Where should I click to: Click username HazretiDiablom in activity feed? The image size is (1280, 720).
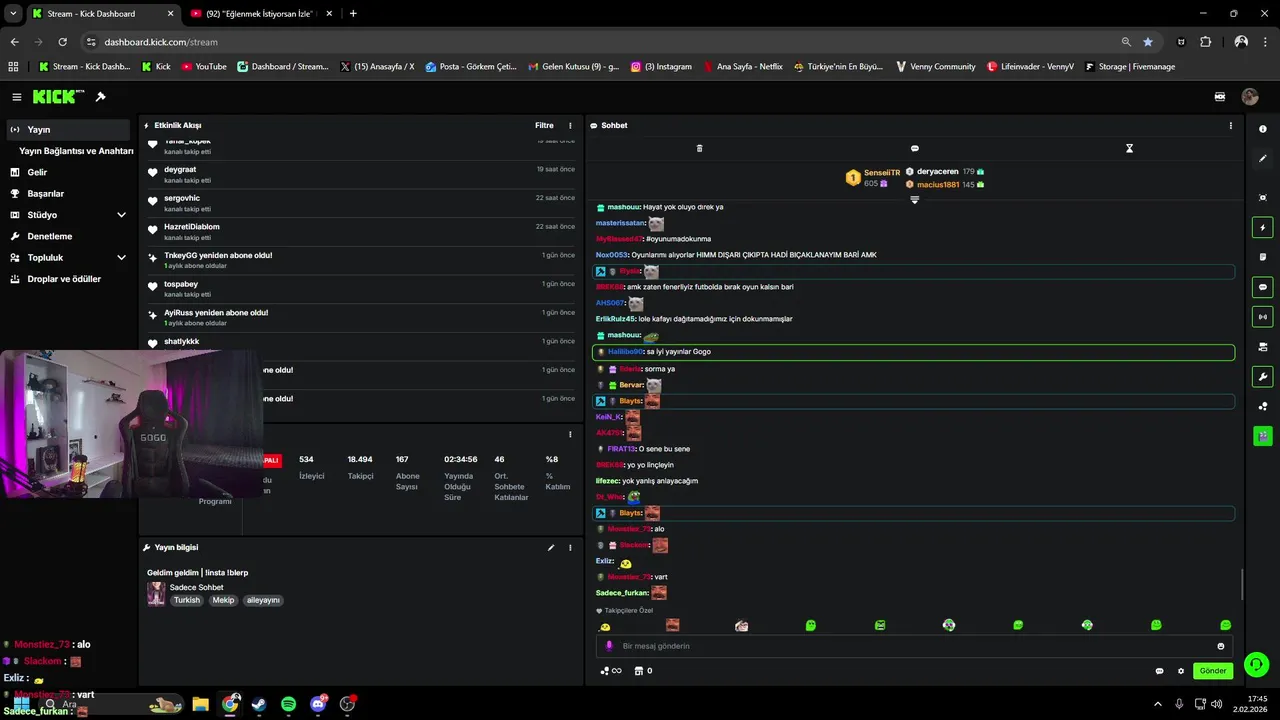point(192,227)
